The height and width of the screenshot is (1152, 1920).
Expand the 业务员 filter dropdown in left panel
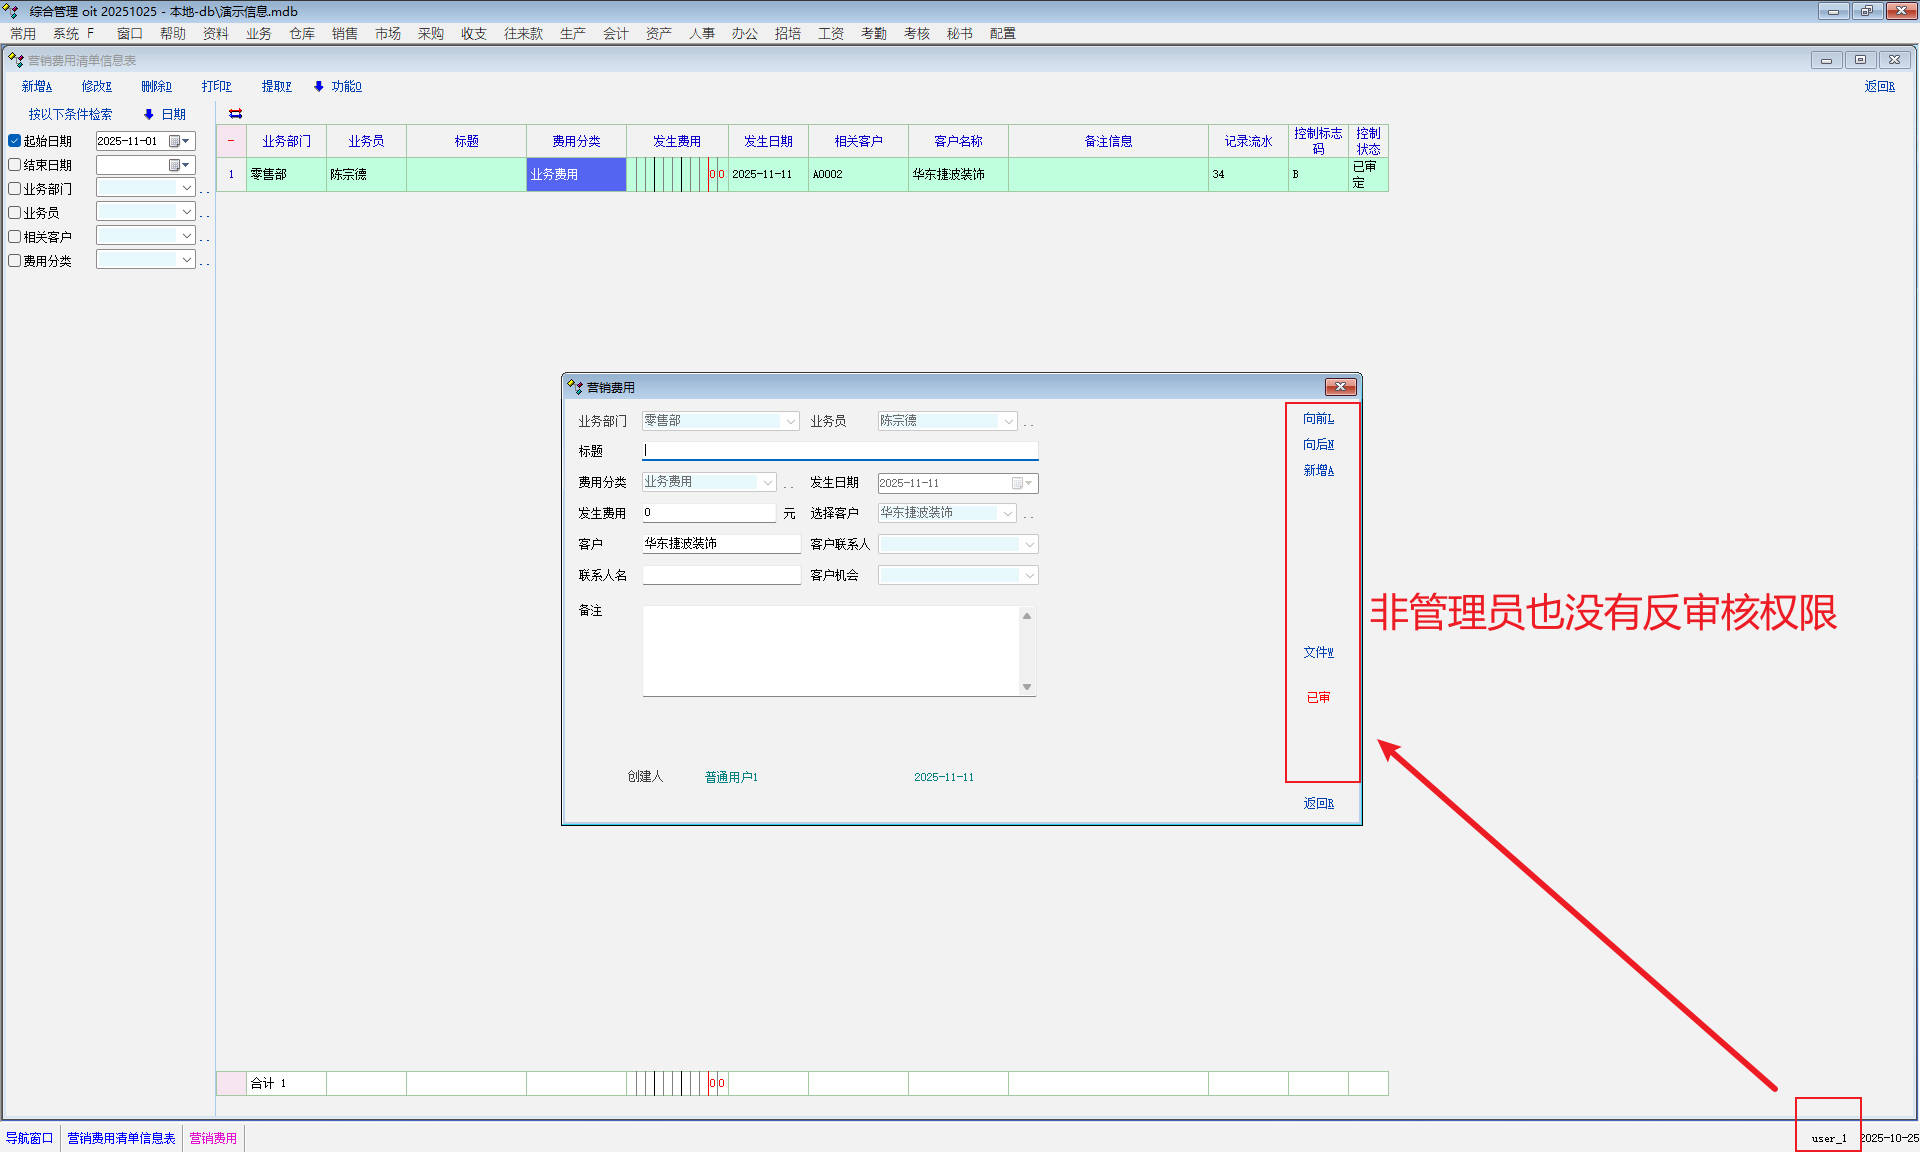click(x=186, y=212)
